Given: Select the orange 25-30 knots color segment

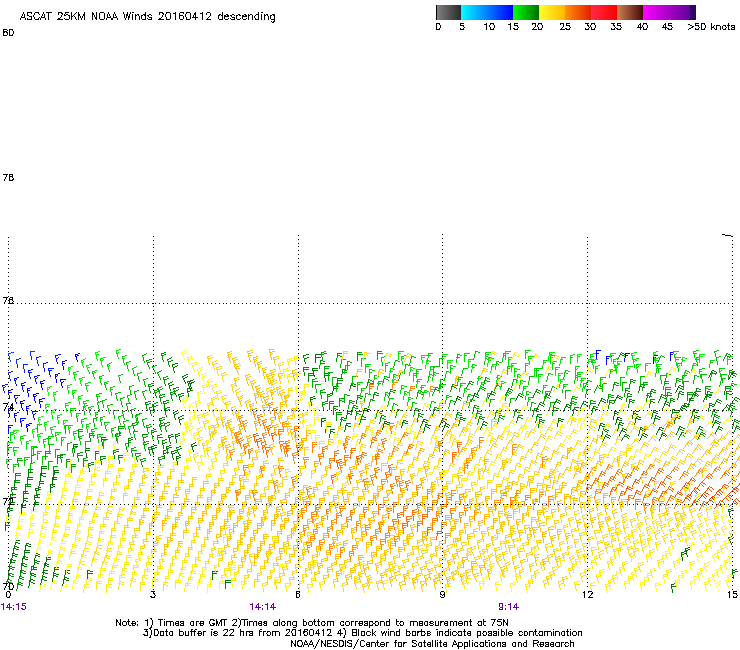Looking at the screenshot, I should 578,12.
